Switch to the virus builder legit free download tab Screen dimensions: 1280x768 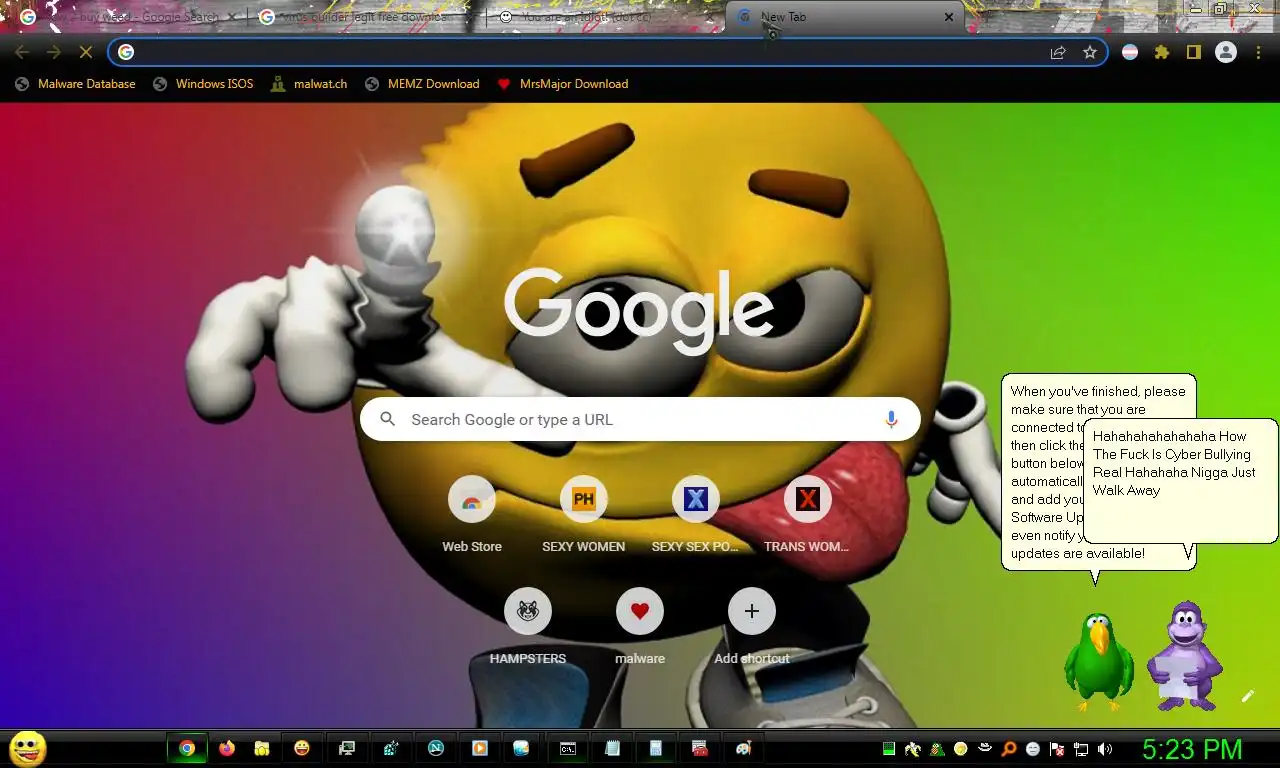(x=365, y=17)
